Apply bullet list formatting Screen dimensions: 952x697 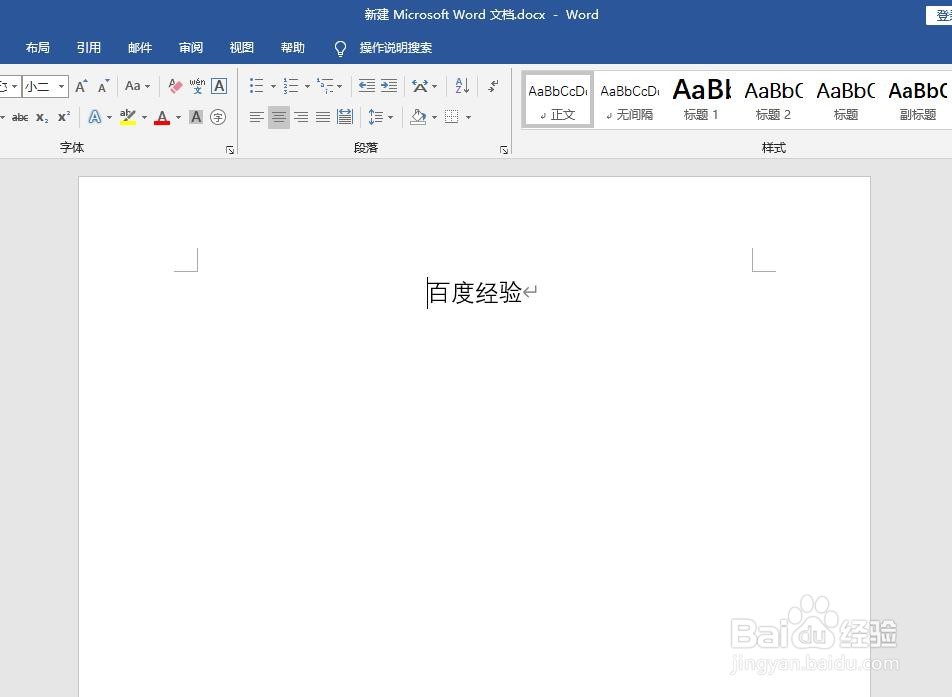tap(257, 86)
